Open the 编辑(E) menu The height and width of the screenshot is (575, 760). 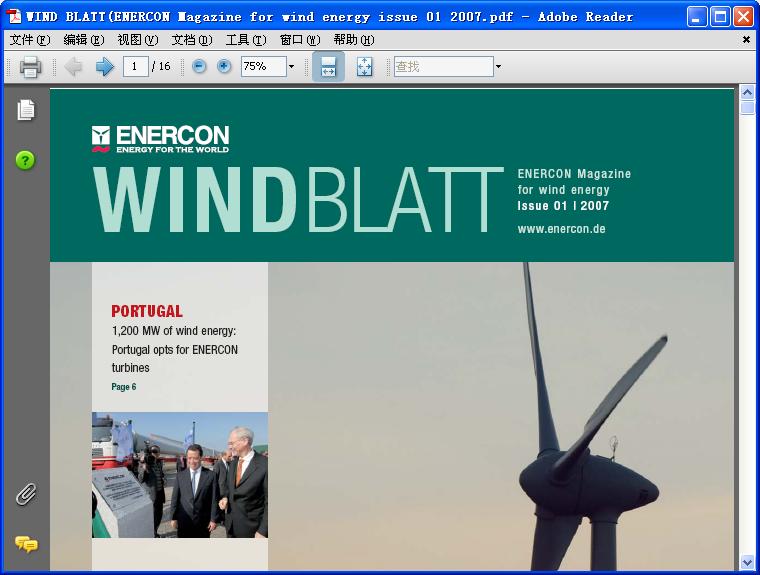(x=84, y=40)
